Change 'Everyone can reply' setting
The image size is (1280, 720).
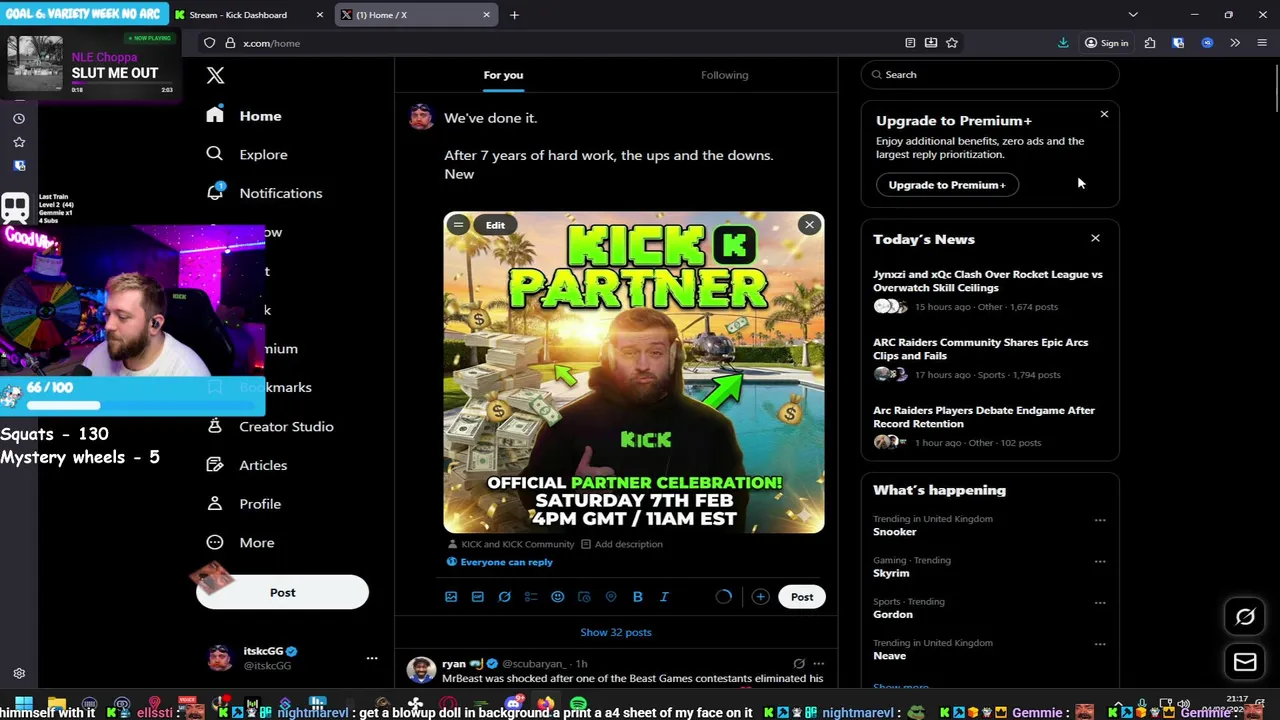point(499,562)
